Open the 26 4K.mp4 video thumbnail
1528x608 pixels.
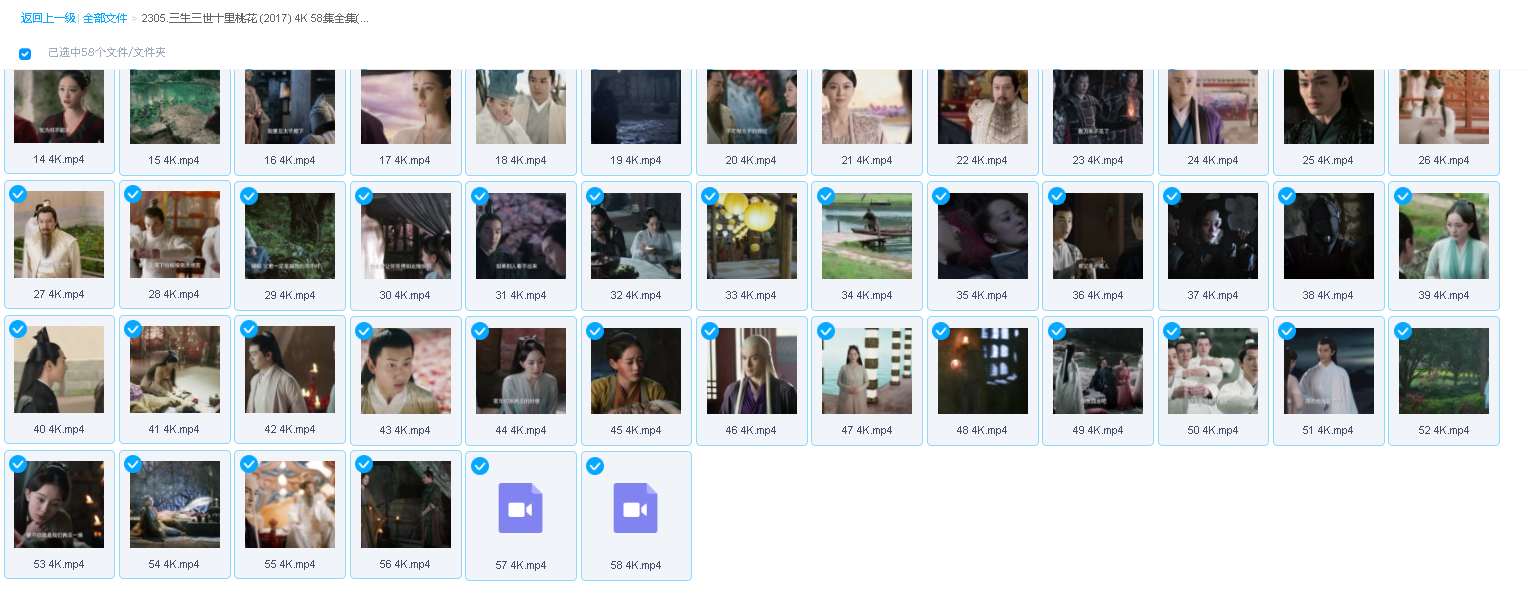pos(1443,106)
